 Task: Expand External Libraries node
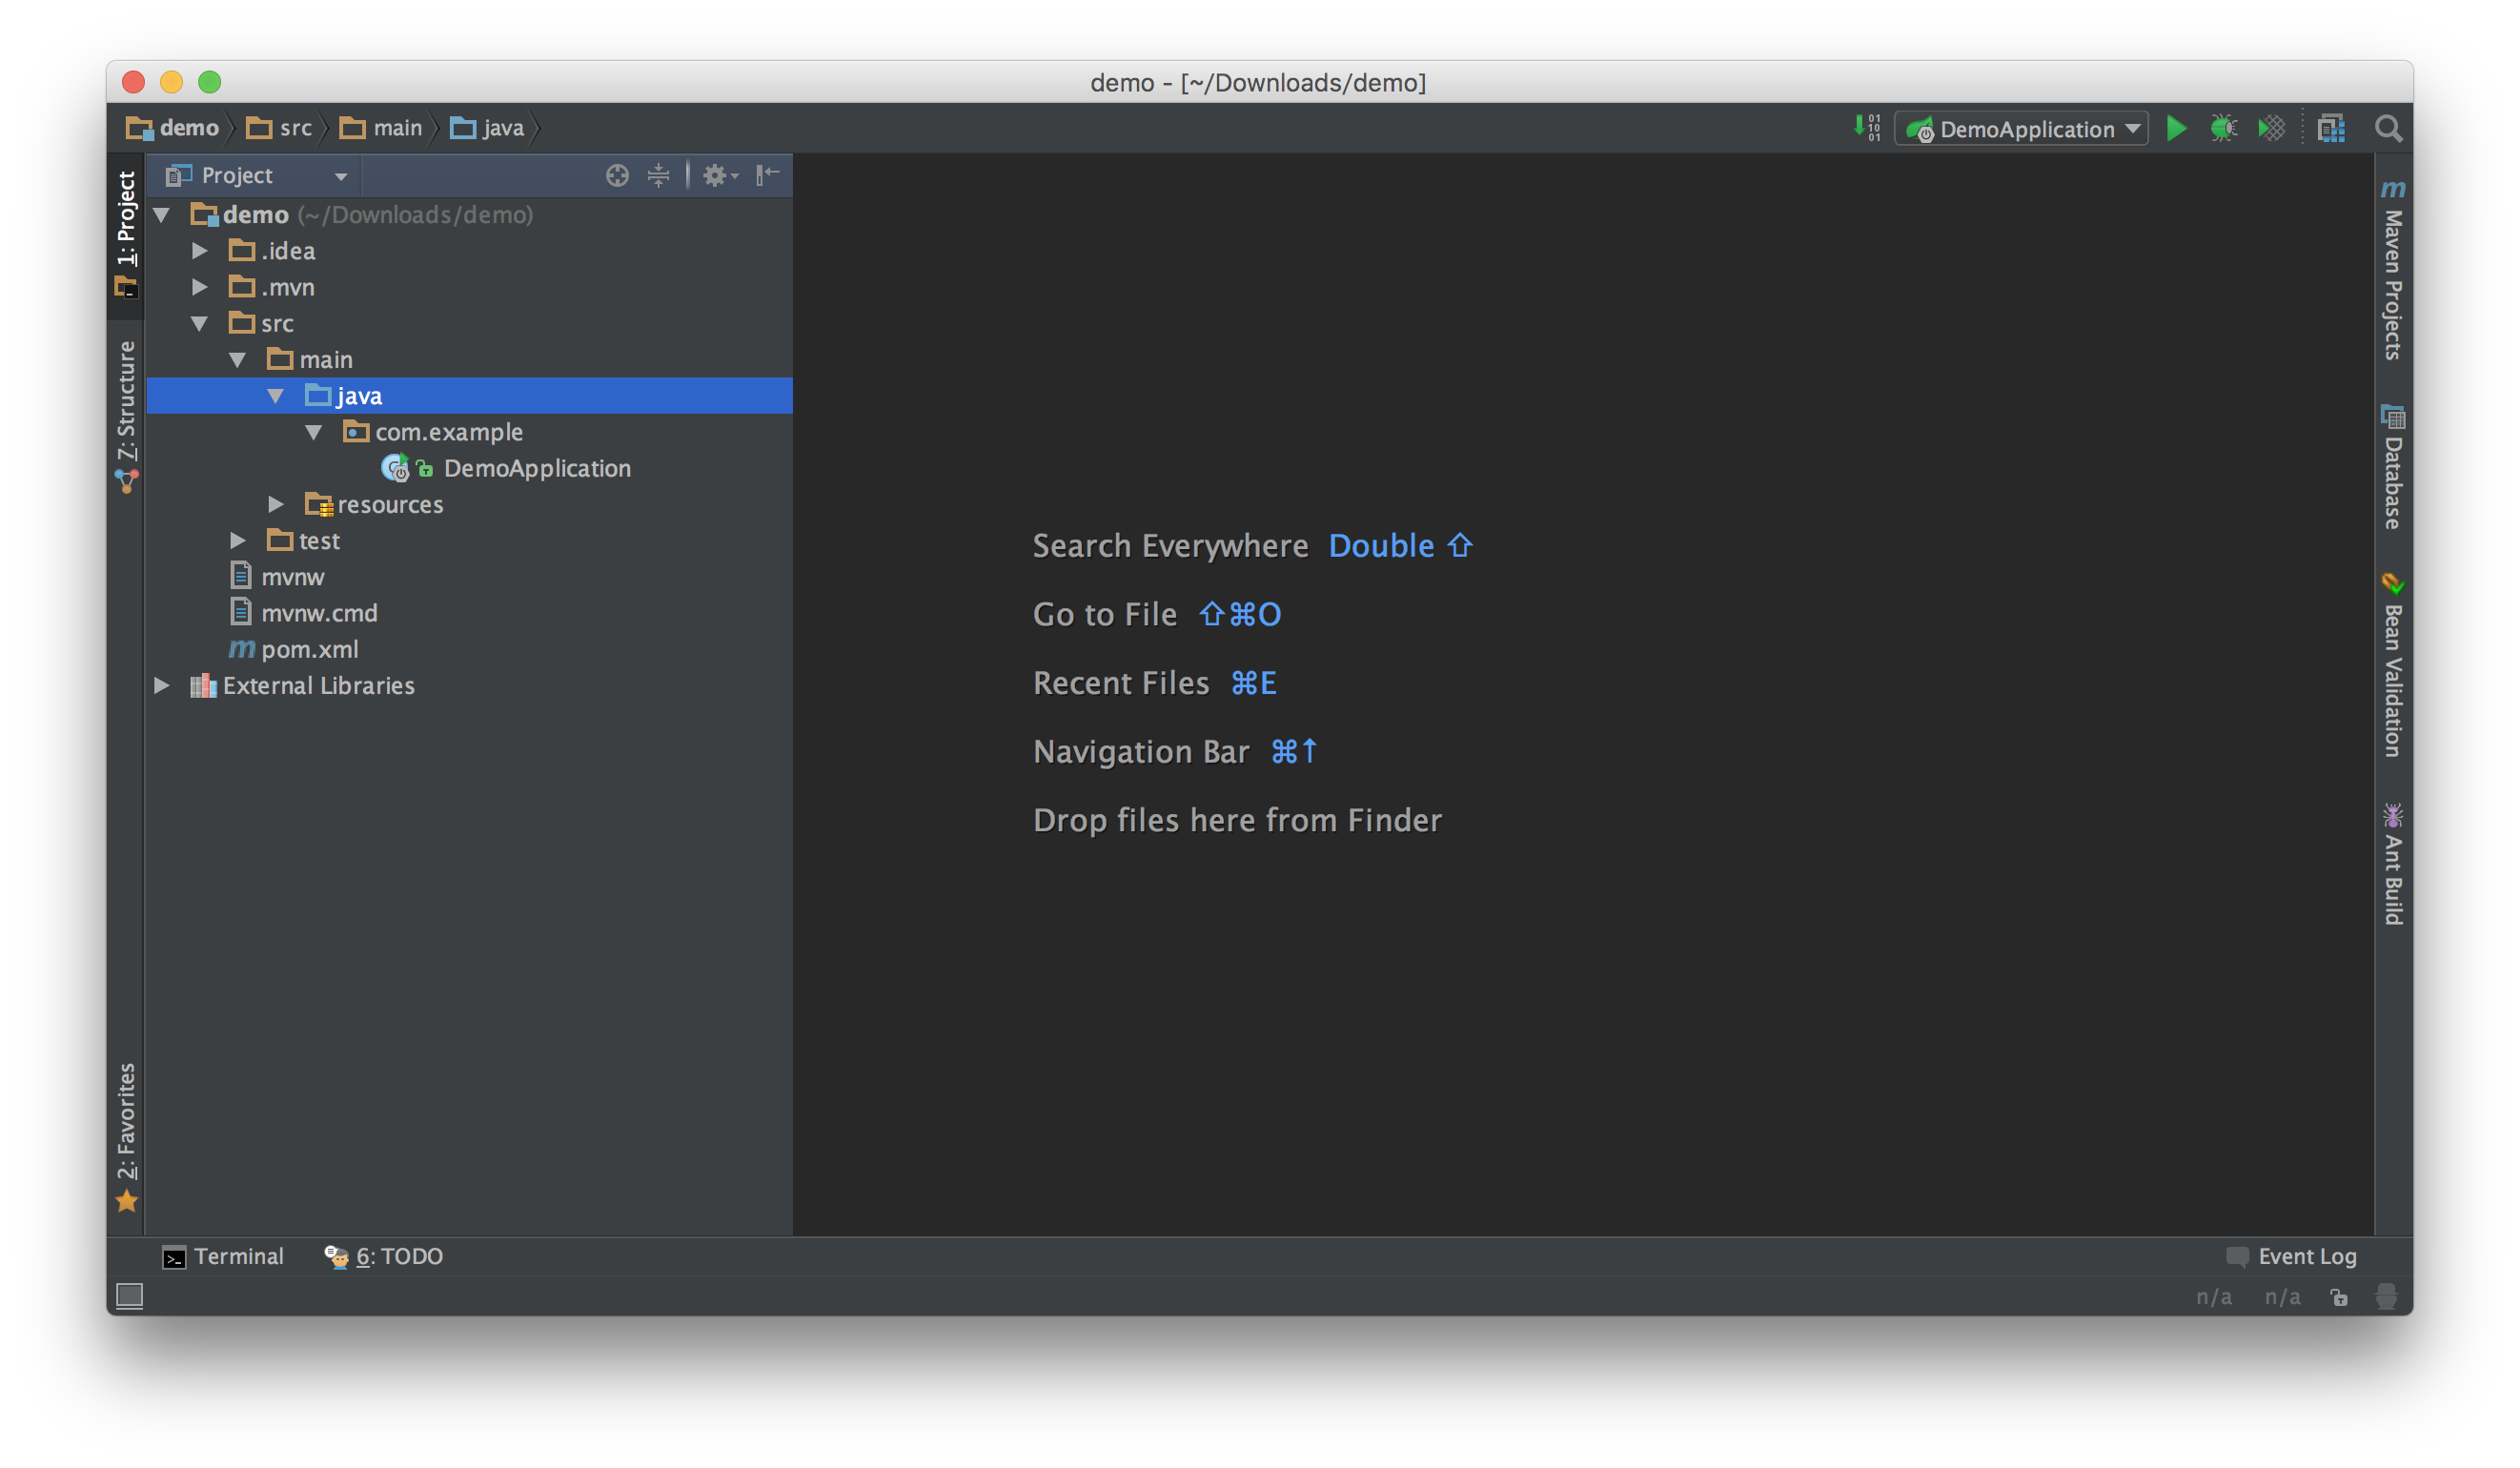tap(162, 685)
